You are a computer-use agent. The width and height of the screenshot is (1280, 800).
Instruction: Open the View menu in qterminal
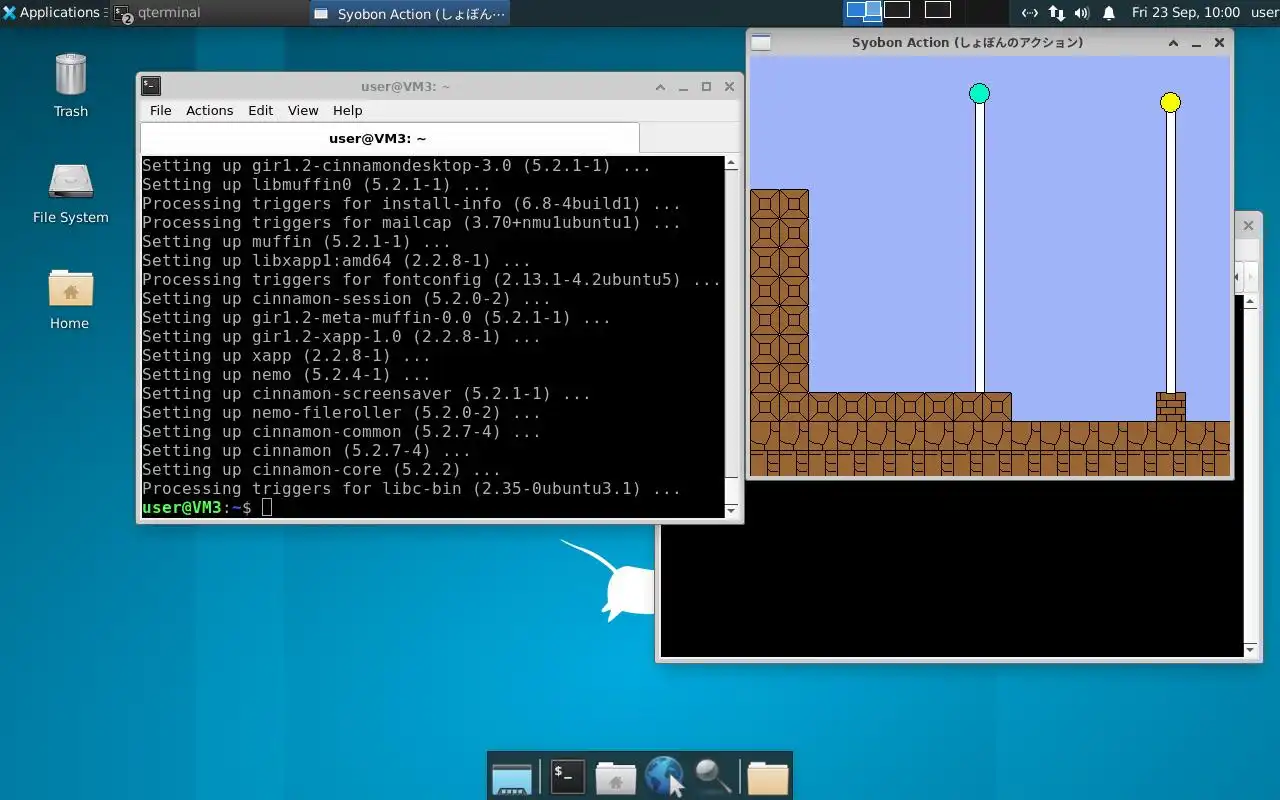tap(303, 110)
